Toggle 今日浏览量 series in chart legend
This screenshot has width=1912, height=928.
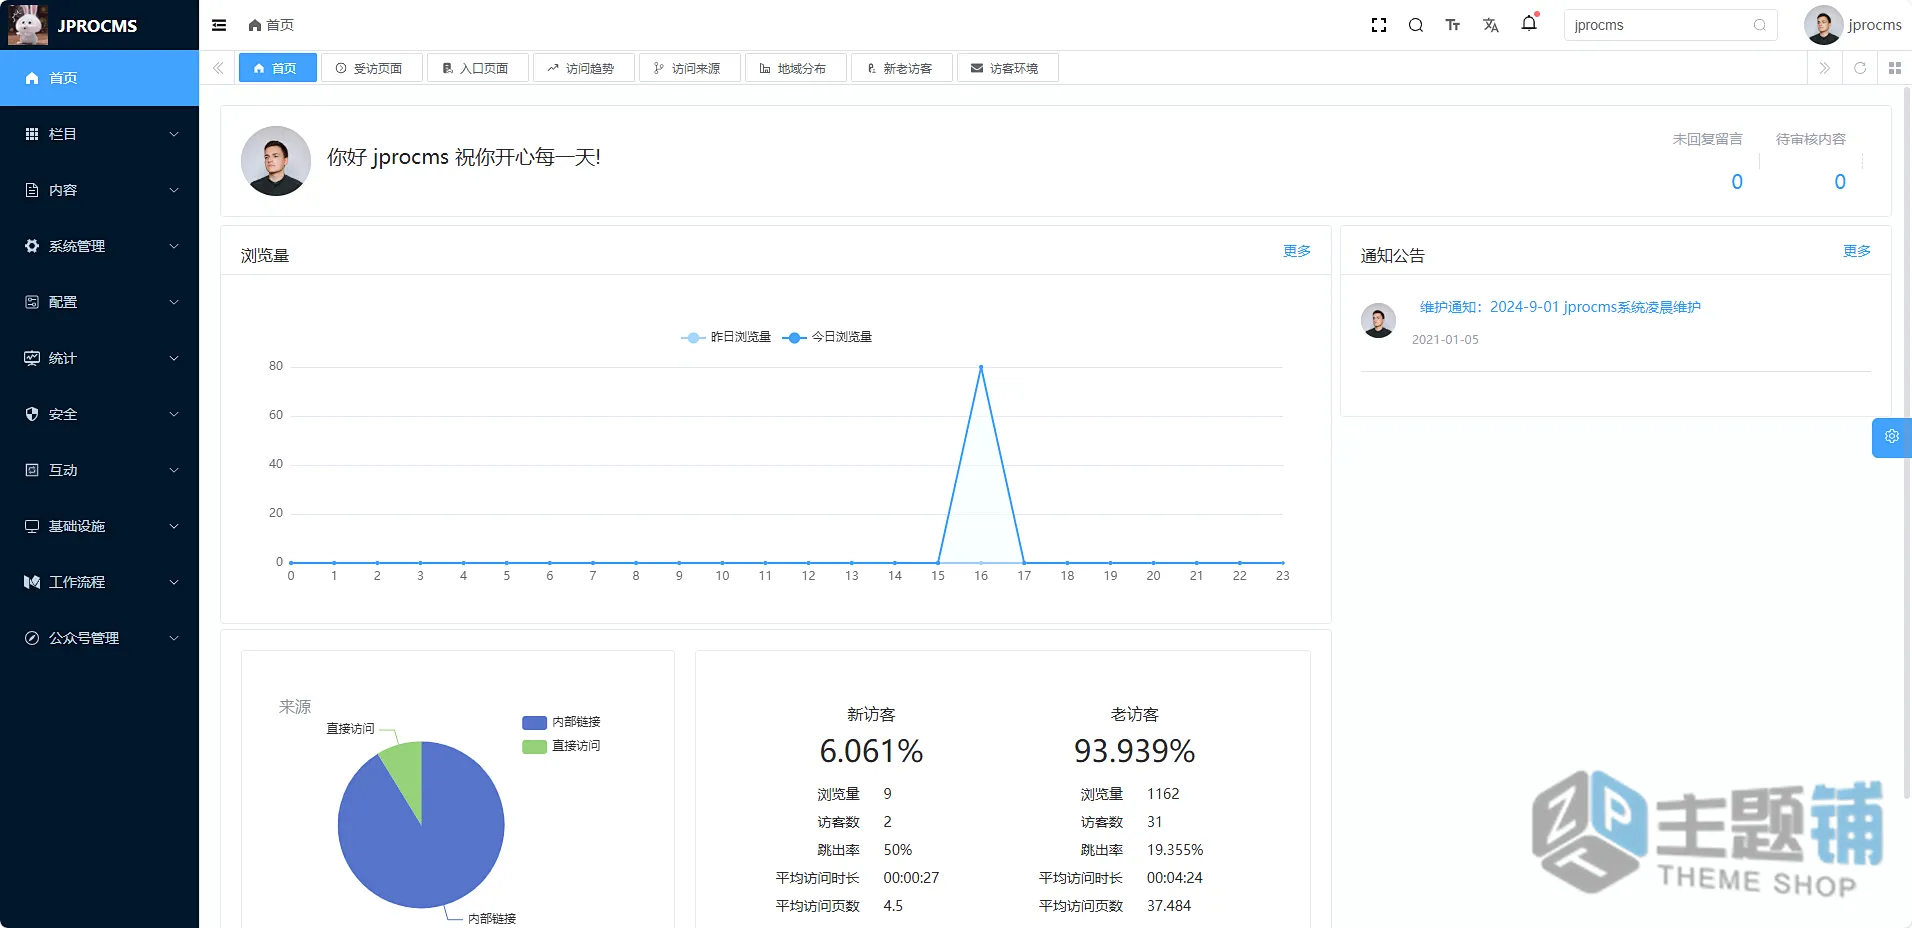pyautogui.click(x=827, y=337)
